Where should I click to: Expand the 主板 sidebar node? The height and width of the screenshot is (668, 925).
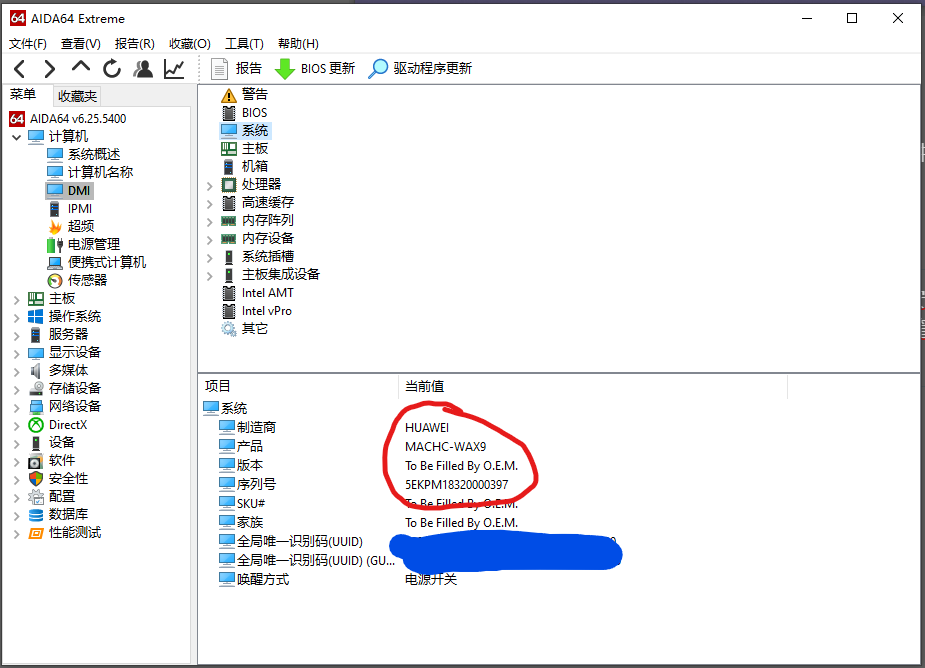pos(17,300)
